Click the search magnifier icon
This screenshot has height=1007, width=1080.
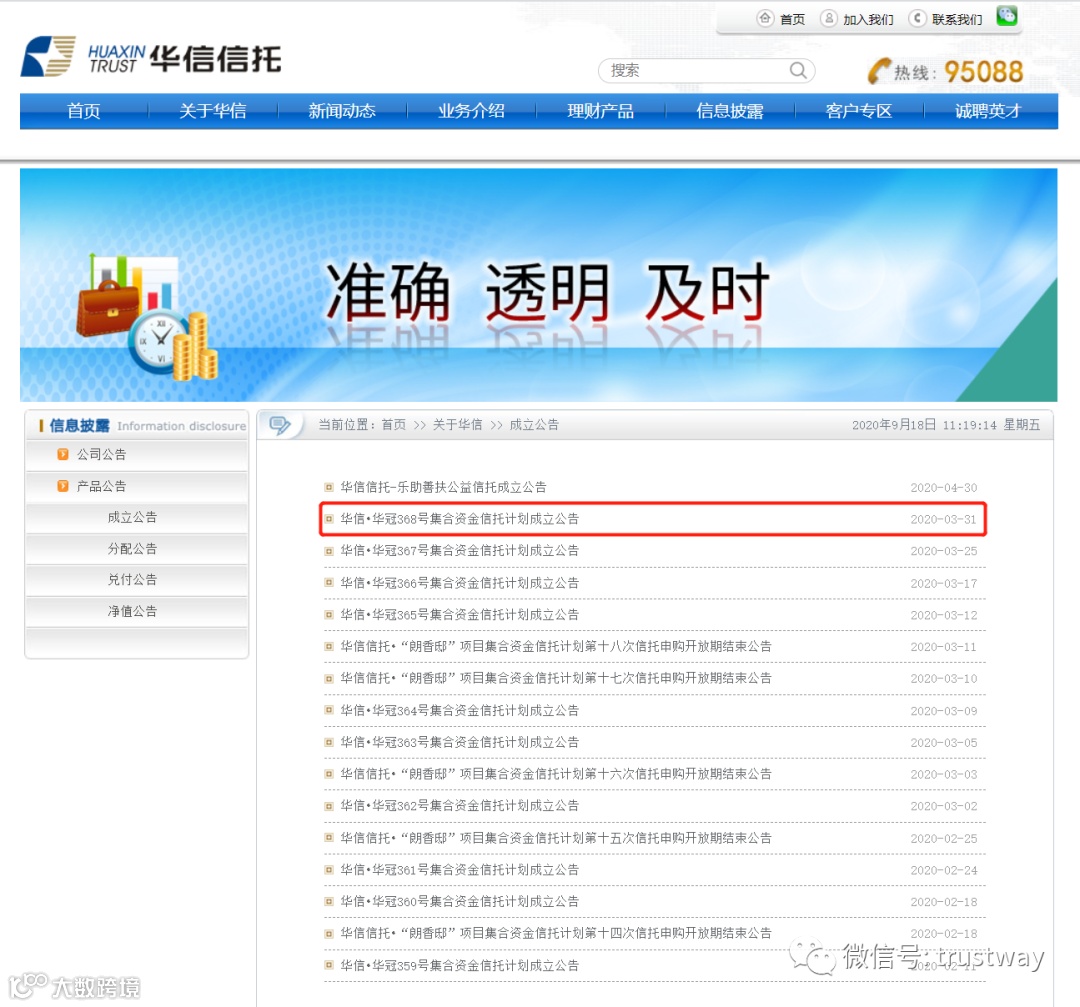point(798,70)
